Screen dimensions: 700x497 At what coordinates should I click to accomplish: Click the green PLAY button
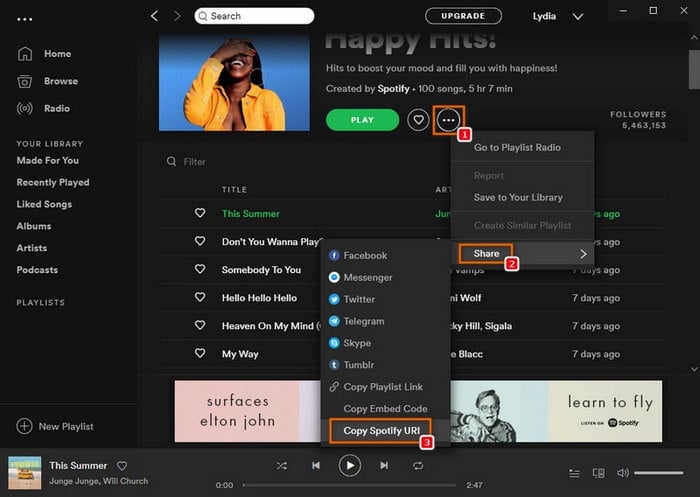[x=362, y=120]
